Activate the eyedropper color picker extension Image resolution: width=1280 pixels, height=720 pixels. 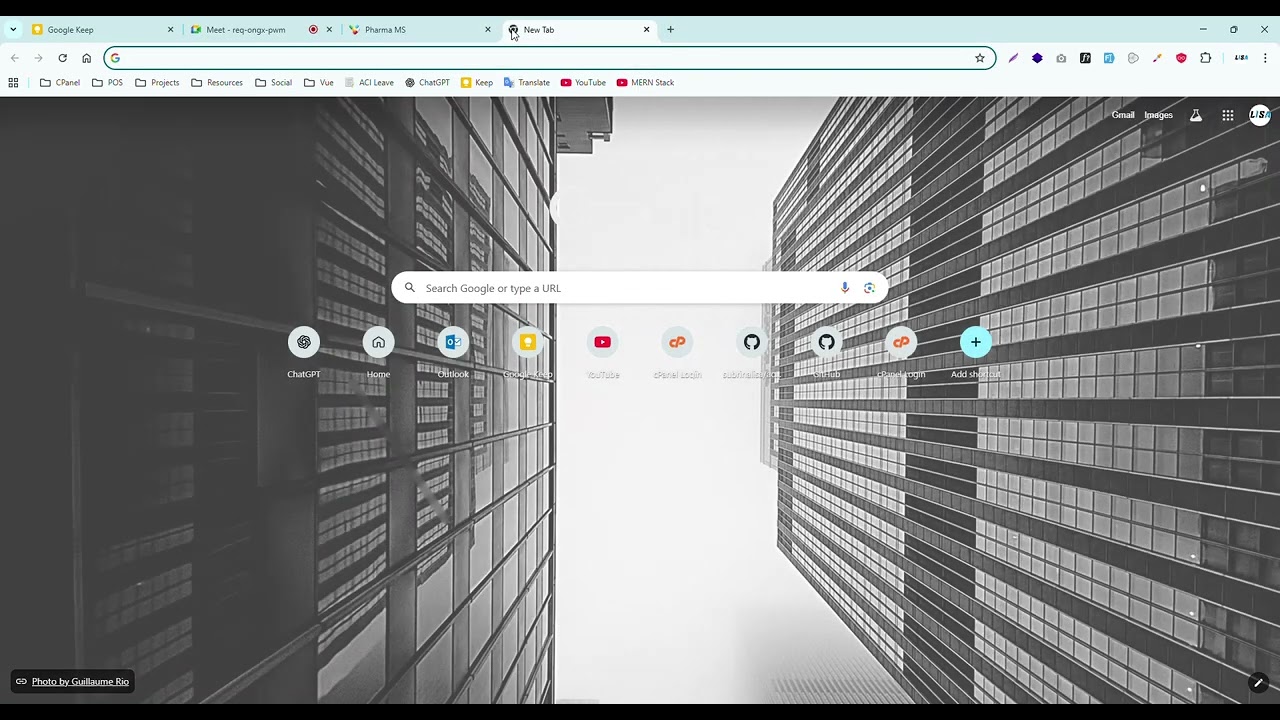1157,58
